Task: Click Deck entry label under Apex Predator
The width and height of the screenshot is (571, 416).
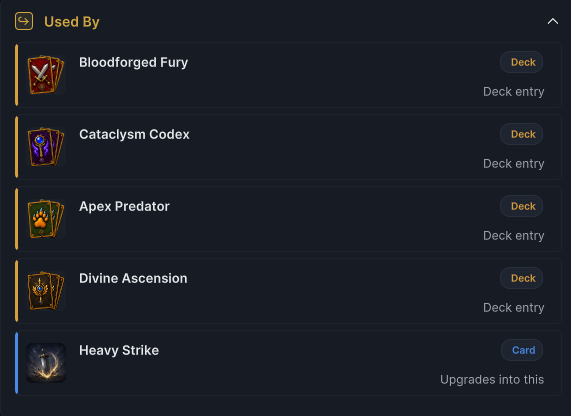Action: pos(513,236)
